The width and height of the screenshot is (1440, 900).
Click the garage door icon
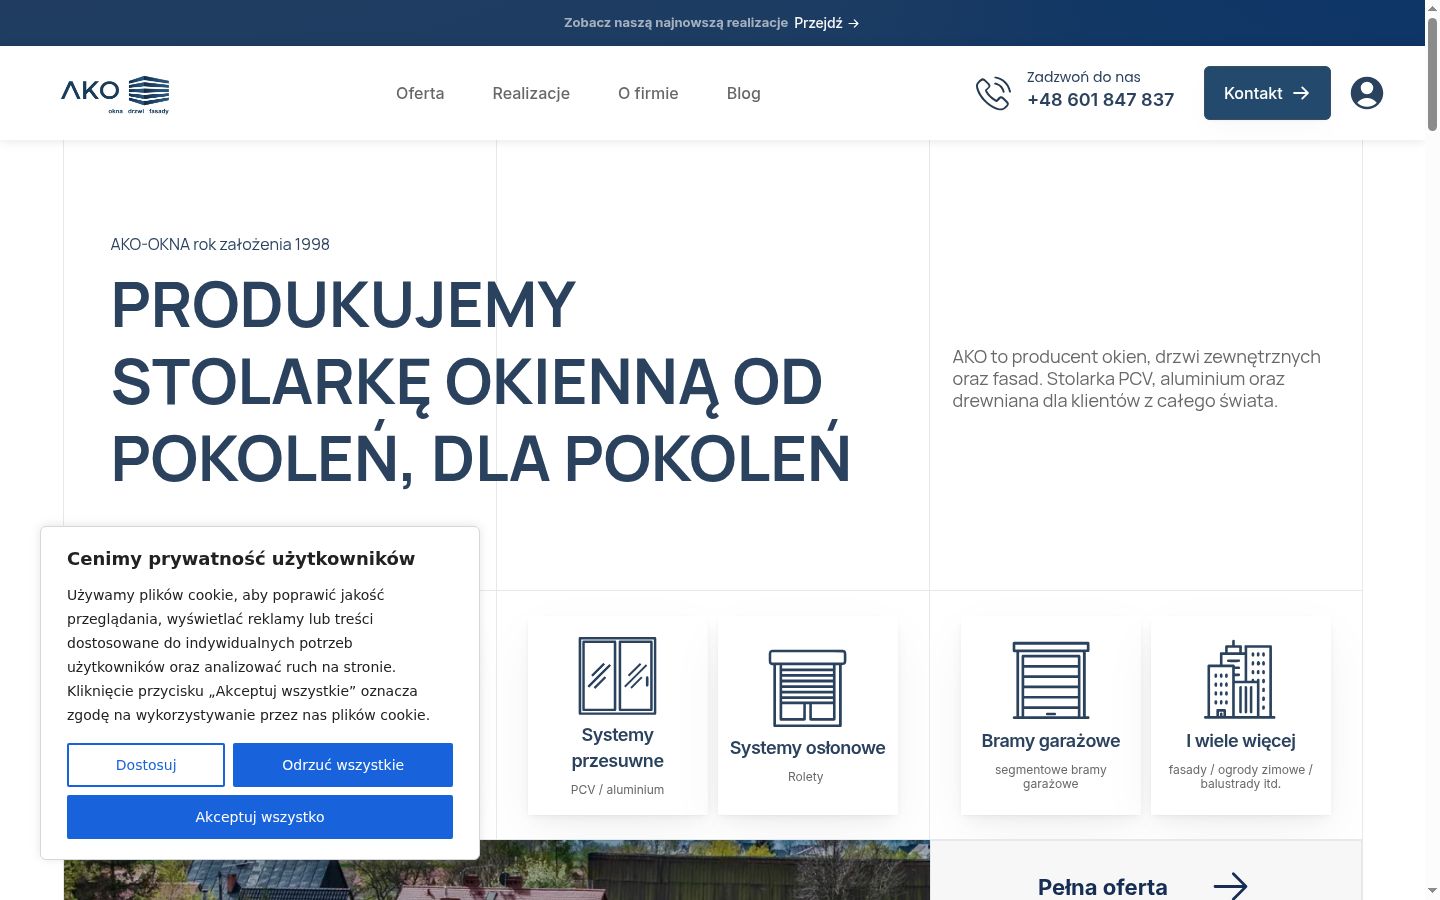1050,680
